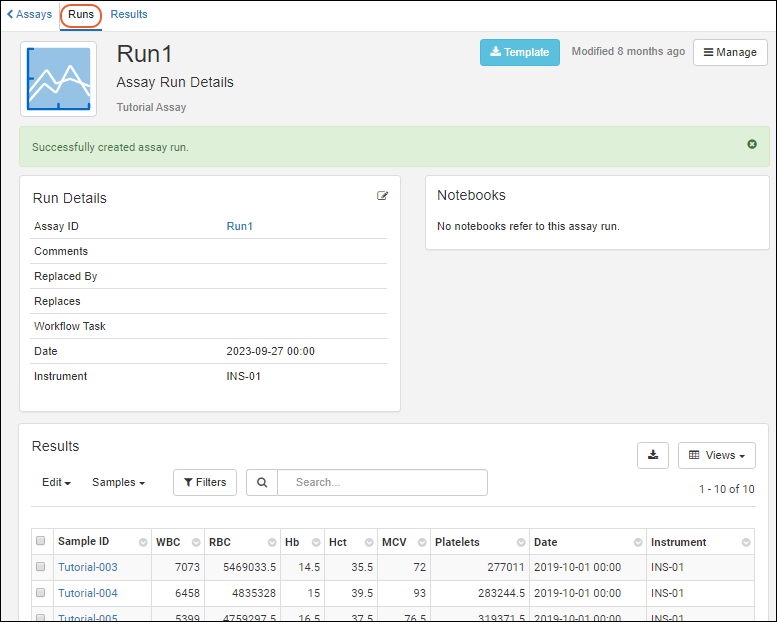Screen dimensions: 777x622
Task: Open the Date column header menu arrow
Action: click(636, 543)
